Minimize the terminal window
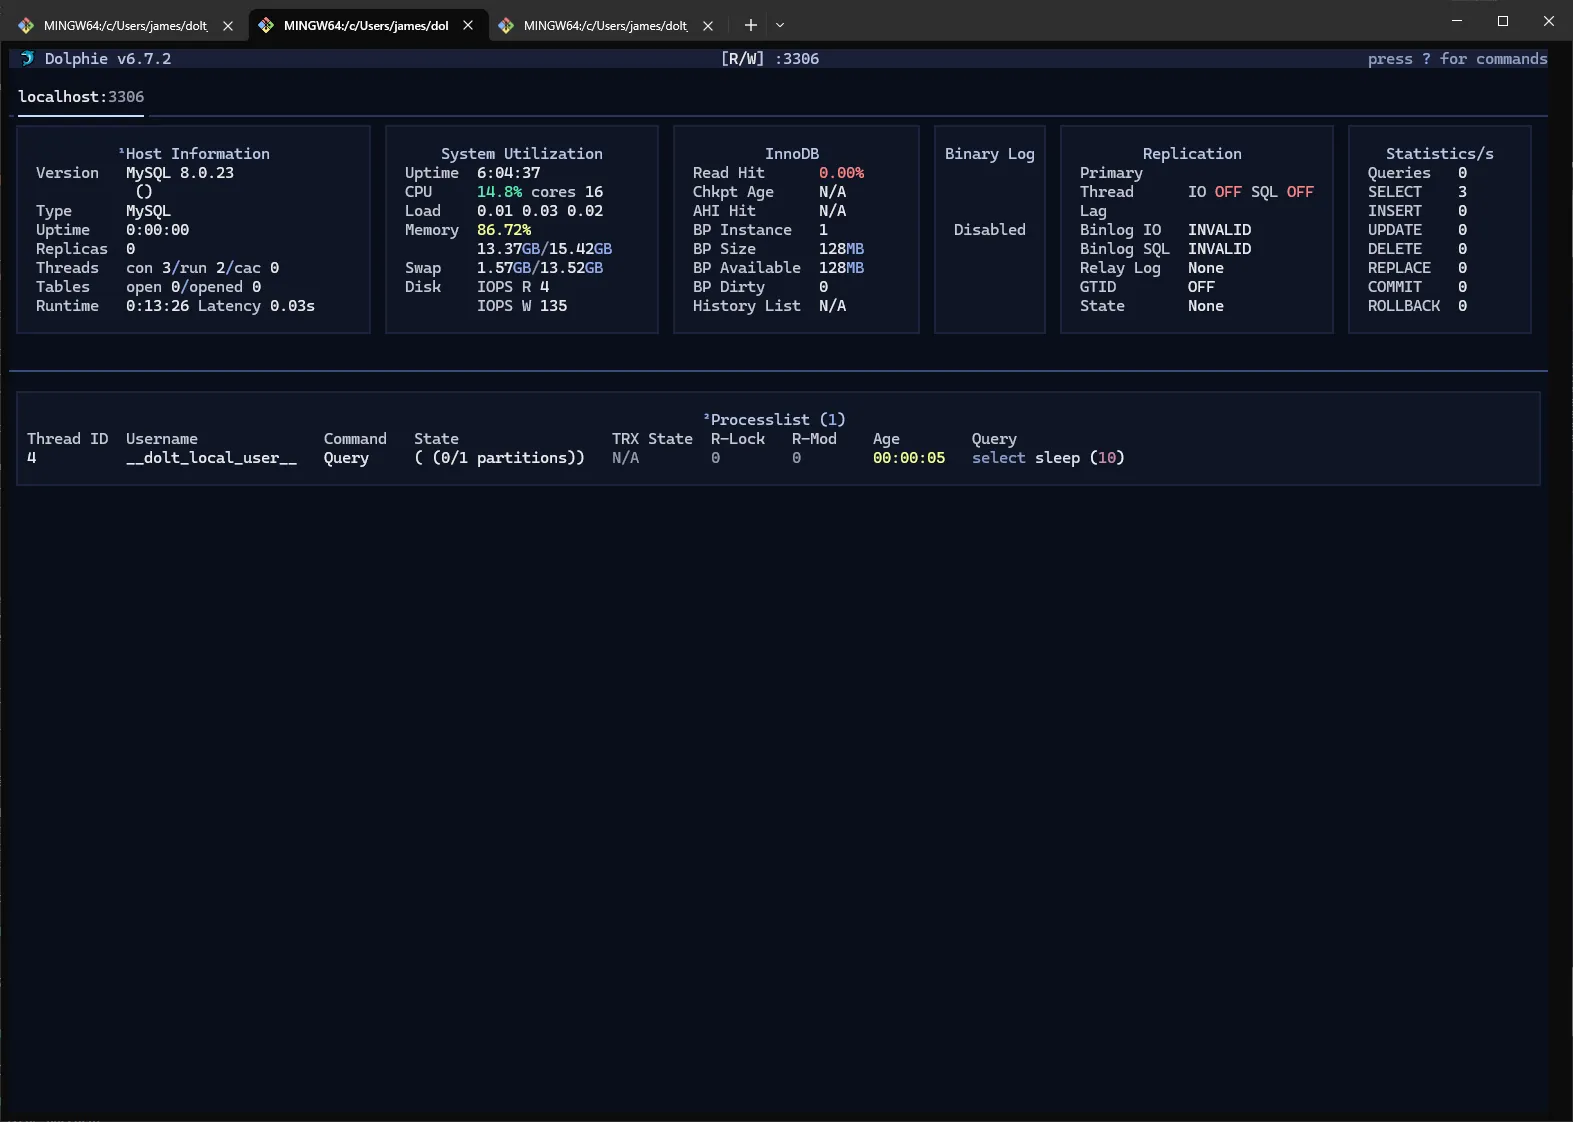This screenshot has width=1573, height=1122. click(x=1456, y=21)
